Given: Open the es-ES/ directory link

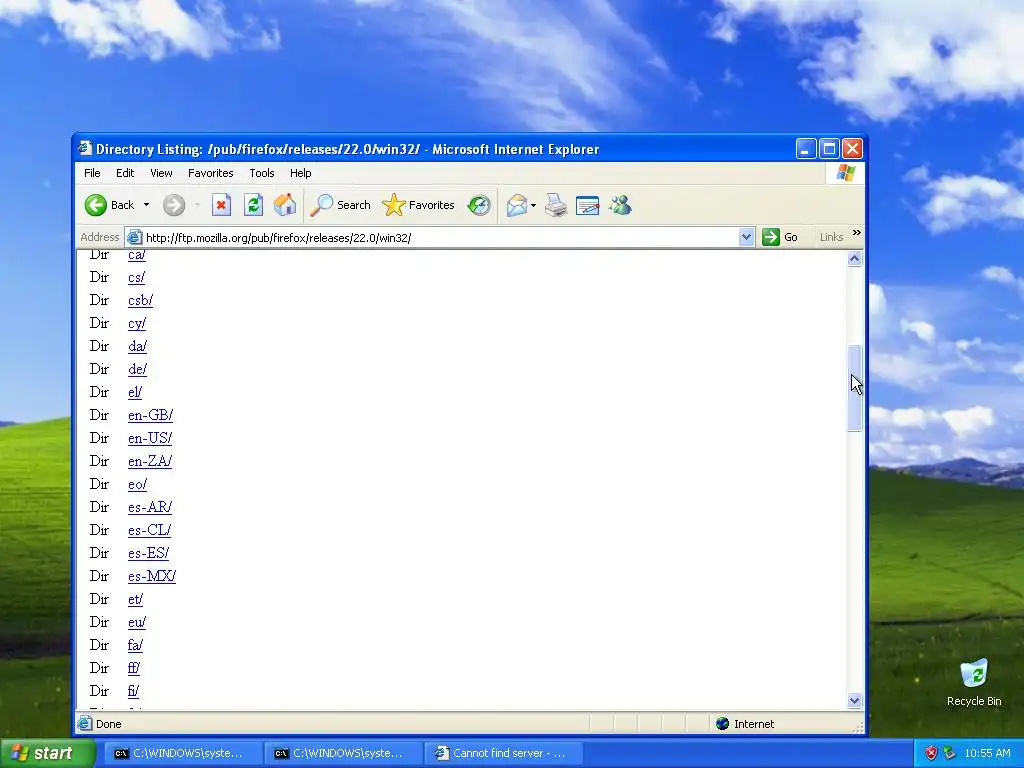Looking at the screenshot, I should [148, 553].
